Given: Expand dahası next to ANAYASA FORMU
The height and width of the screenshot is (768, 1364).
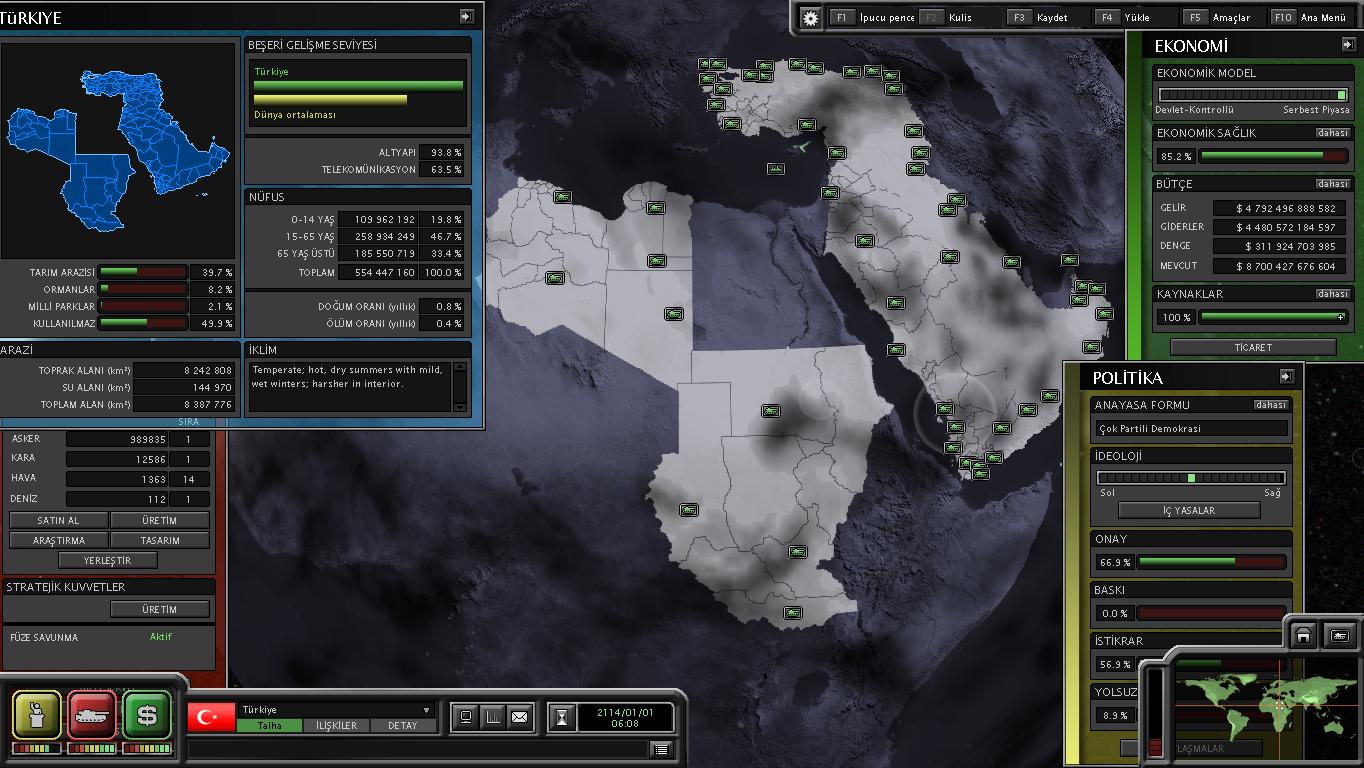Looking at the screenshot, I should [x=1271, y=405].
